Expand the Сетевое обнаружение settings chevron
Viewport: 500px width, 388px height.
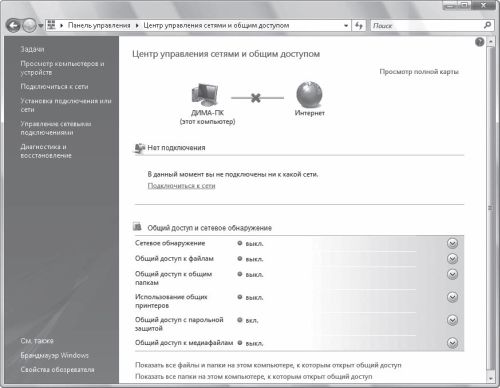point(452,243)
